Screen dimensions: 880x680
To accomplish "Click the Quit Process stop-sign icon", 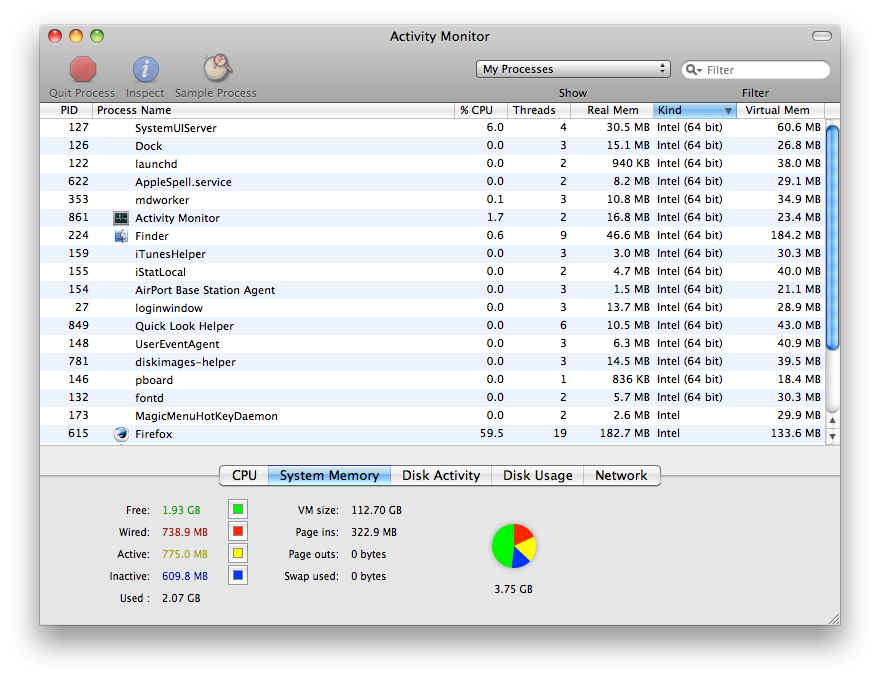I will pos(82,70).
